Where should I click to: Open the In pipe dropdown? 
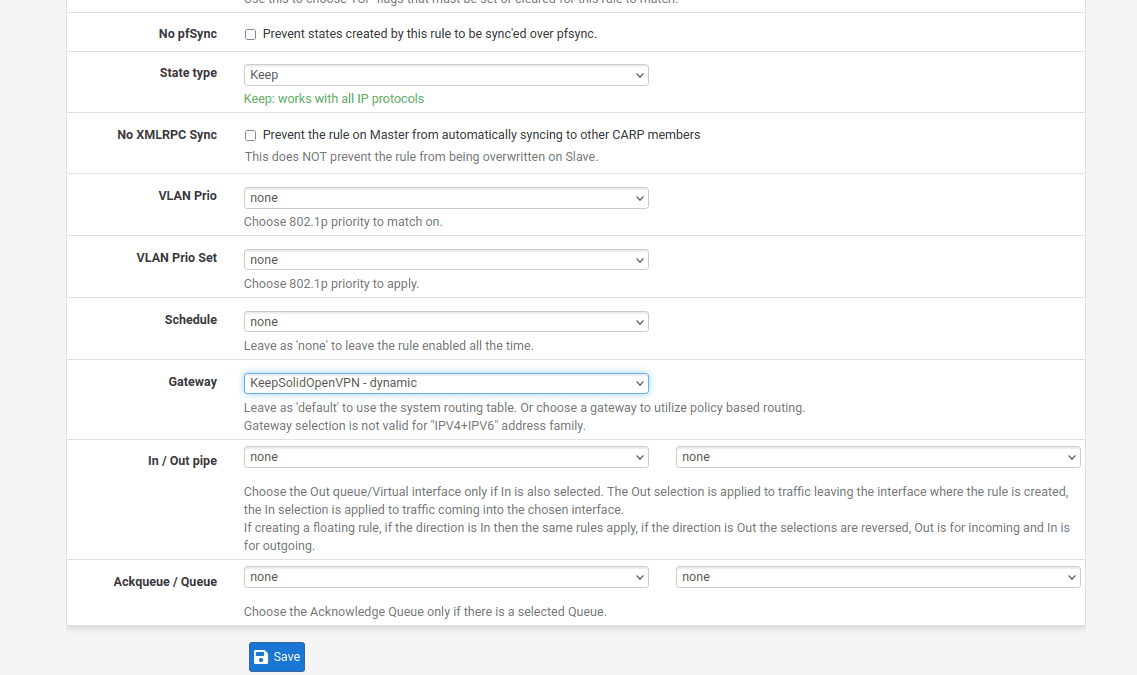click(446, 457)
